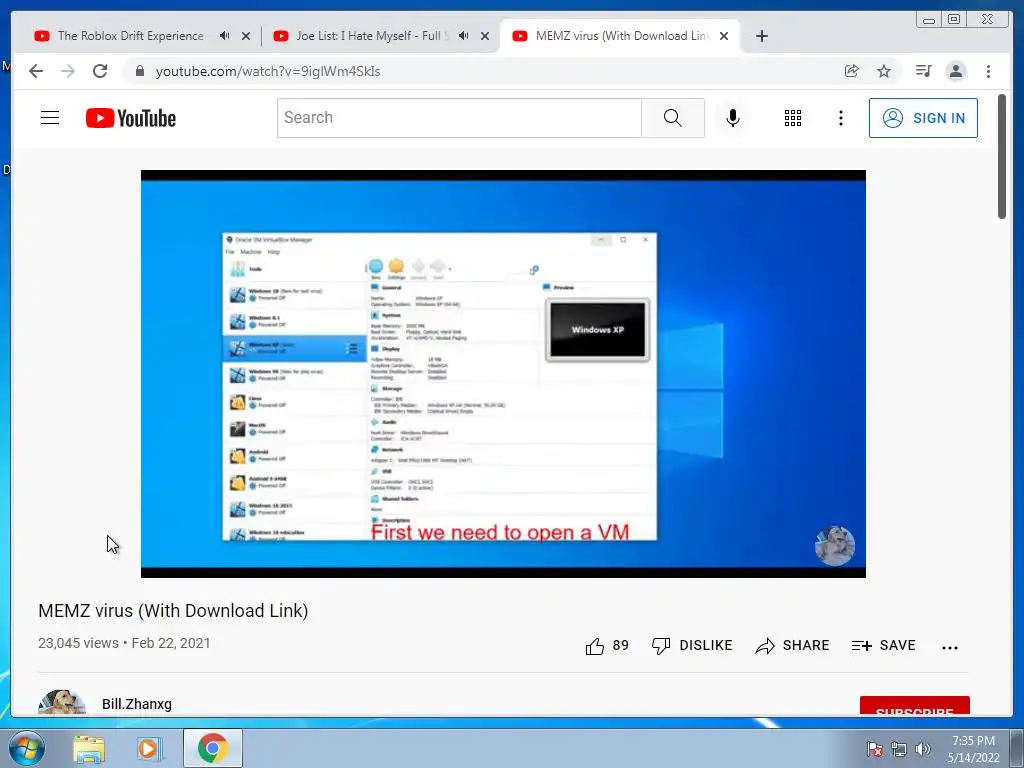Open the YouTube hamburger guide menu
The width and height of the screenshot is (1024, 768).
click(50, 118)
